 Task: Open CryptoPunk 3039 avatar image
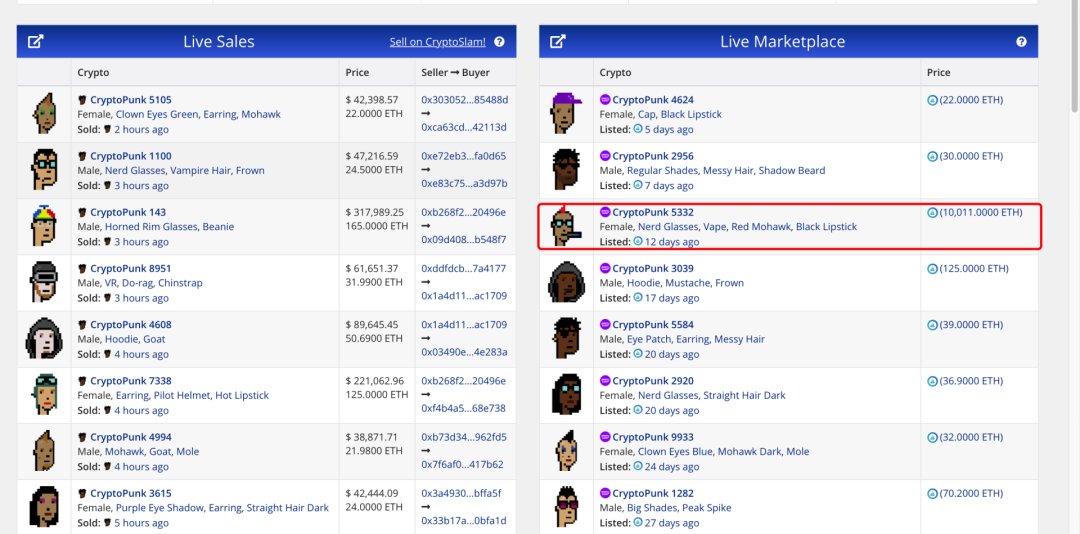[x=567, y=283]
